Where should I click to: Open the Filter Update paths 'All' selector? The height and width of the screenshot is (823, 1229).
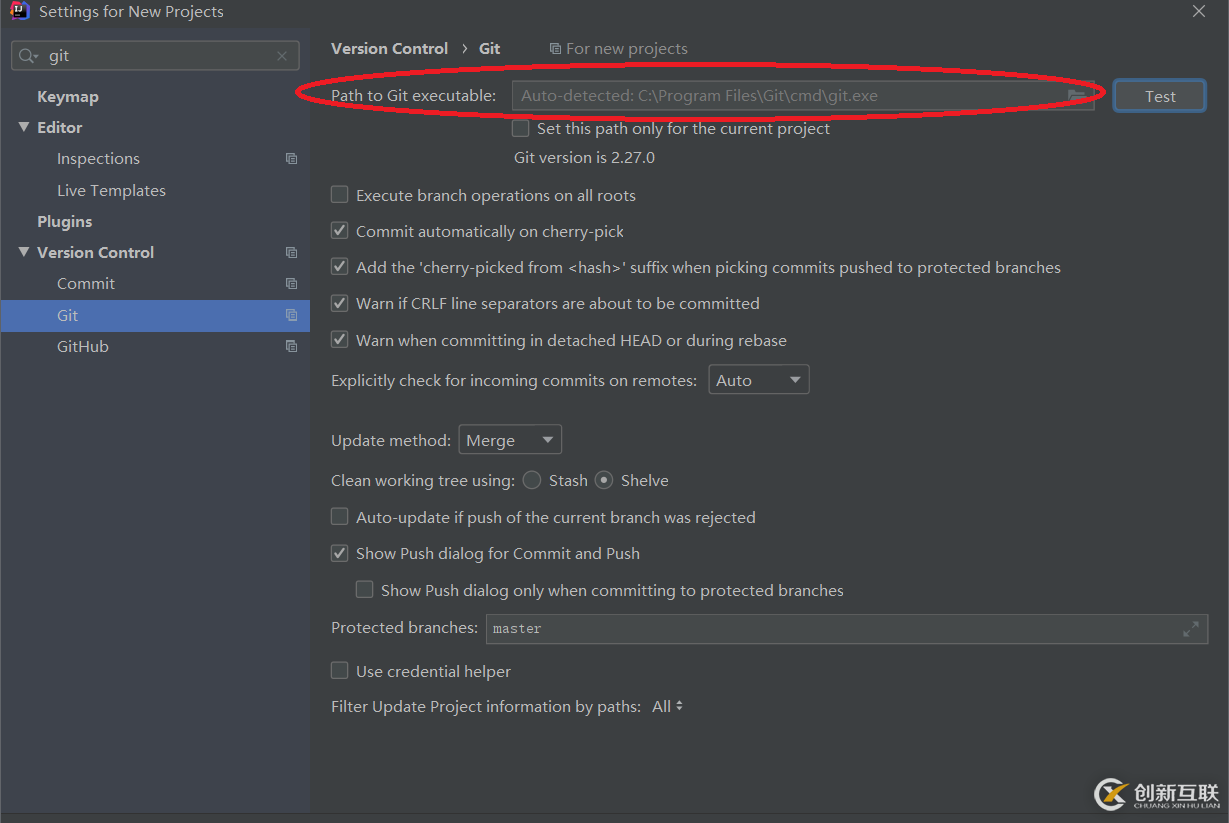point(668,706)
